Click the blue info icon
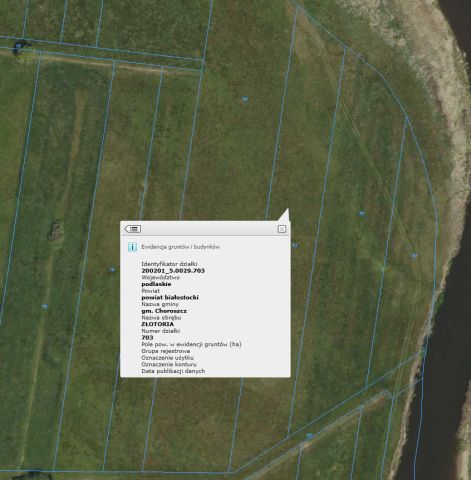The width and height of the screenshot is (471, 480). click(132, 247)
